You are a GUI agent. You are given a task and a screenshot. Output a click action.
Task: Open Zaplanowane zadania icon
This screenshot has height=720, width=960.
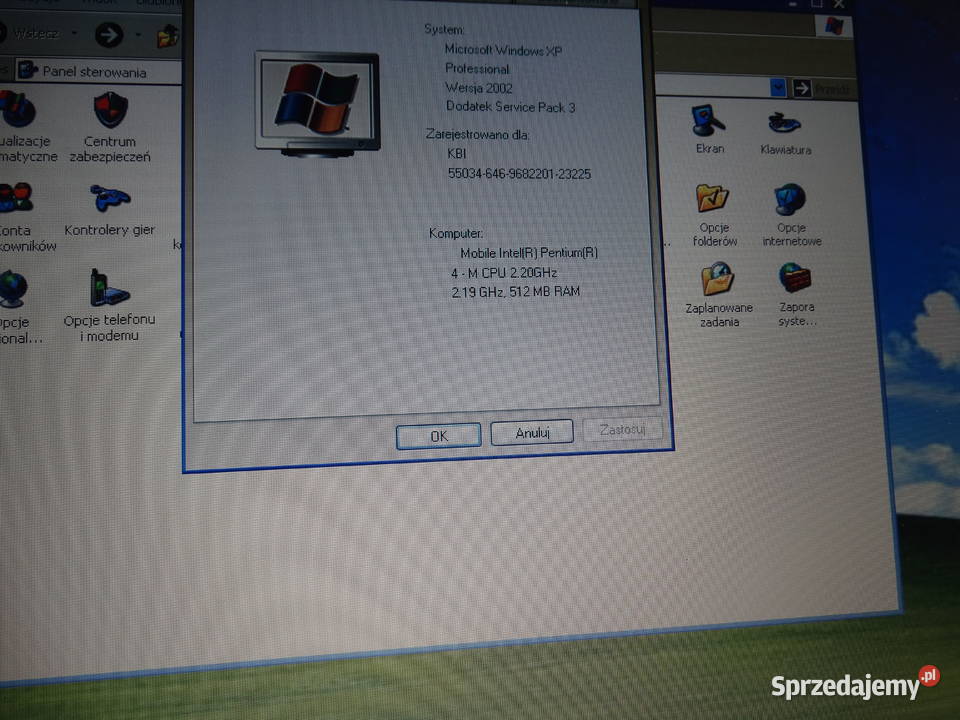pyautogui.click(x=717, y=279)
